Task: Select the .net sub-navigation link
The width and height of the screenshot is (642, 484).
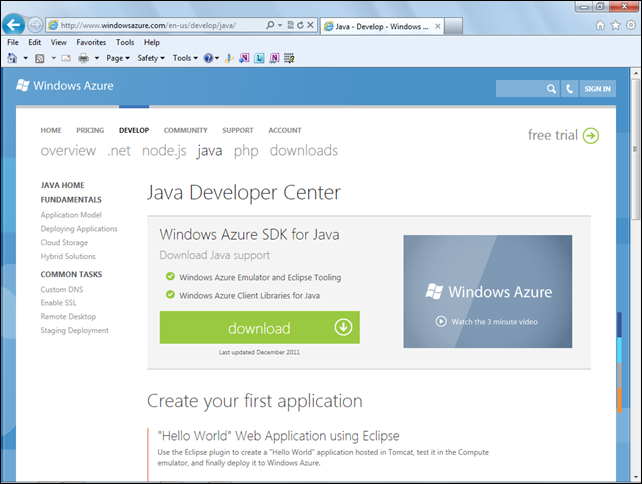Action: tap(119, 151)
